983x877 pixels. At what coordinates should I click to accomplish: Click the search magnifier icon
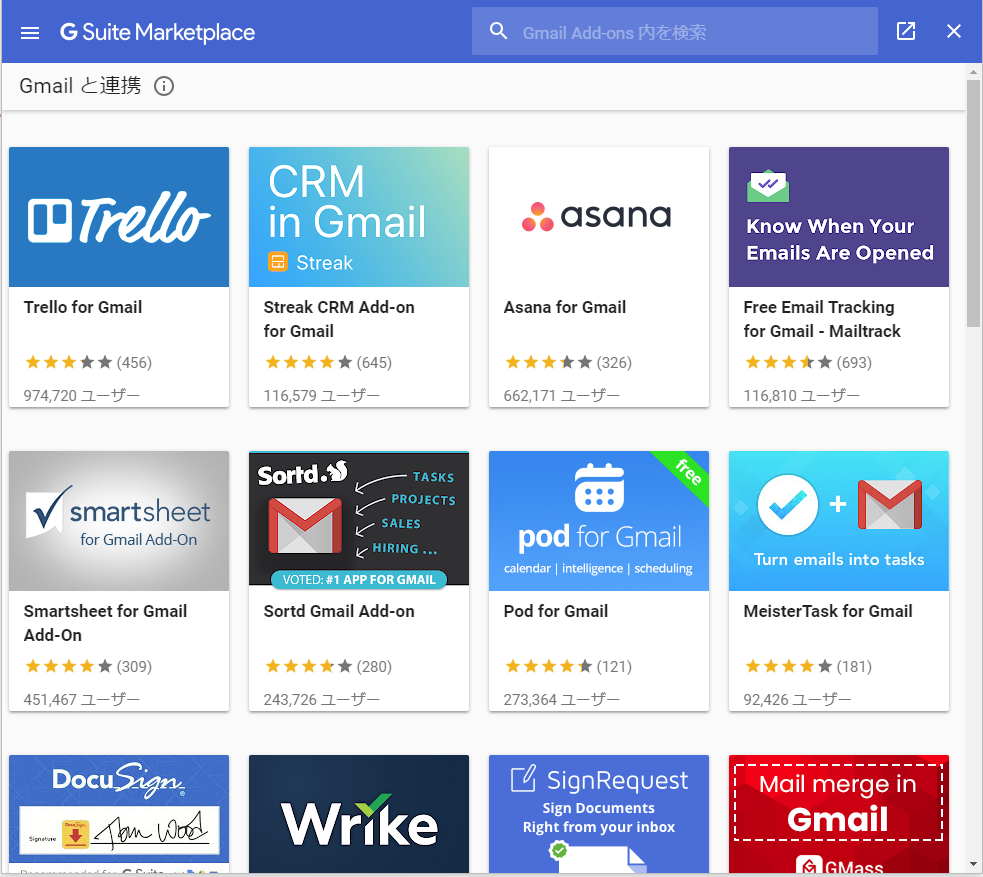pos(498,31)
